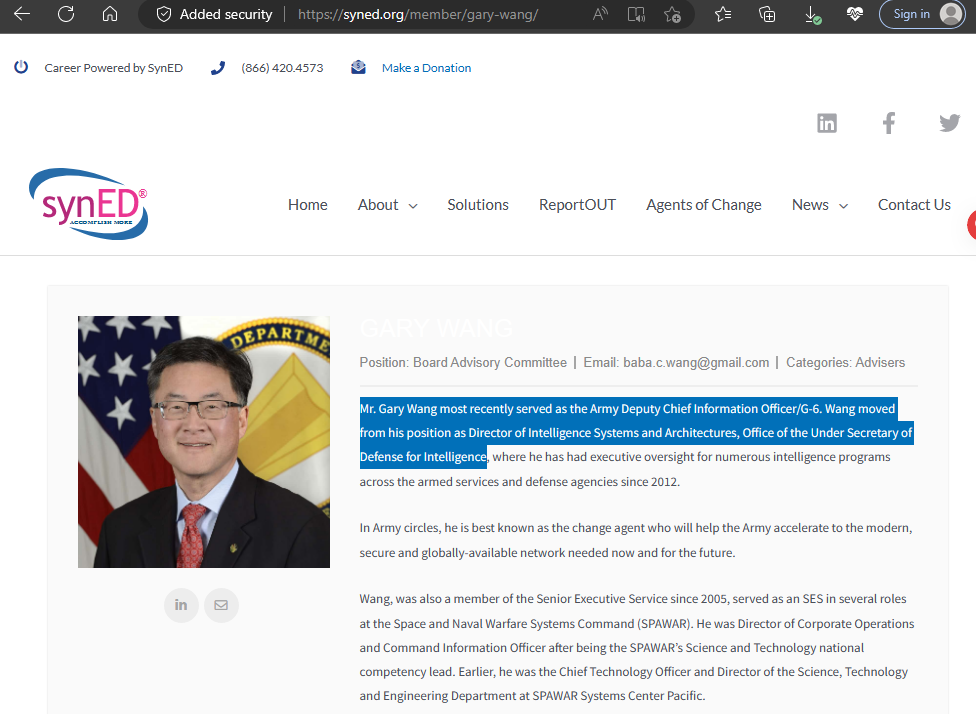Open the About menu label

378,205
